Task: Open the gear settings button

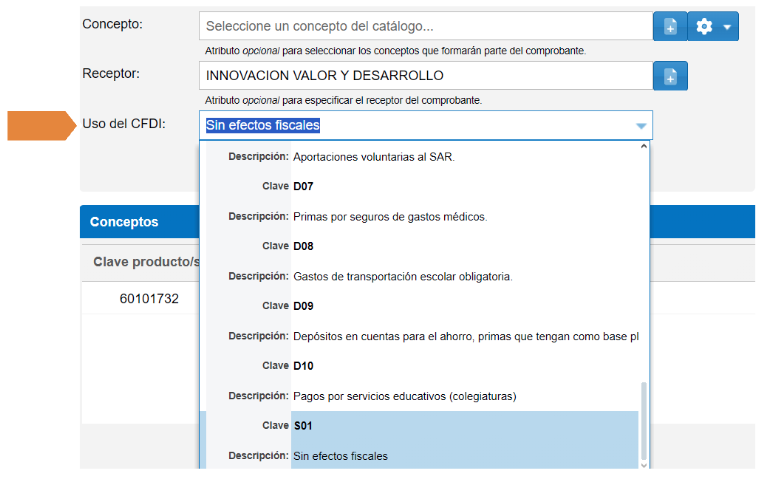Action: coord(713,26)
